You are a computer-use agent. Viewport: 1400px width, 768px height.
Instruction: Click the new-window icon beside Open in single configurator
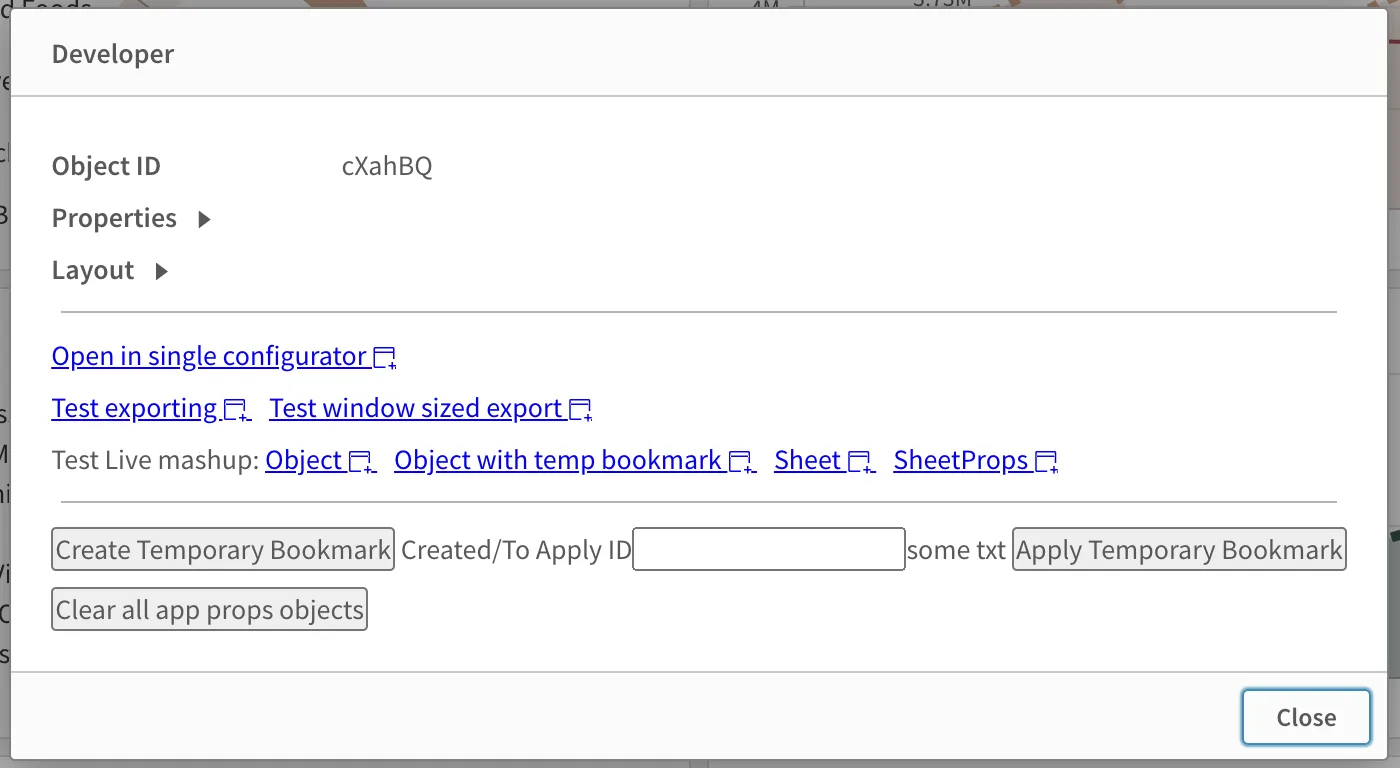click(x=385, y=358)
